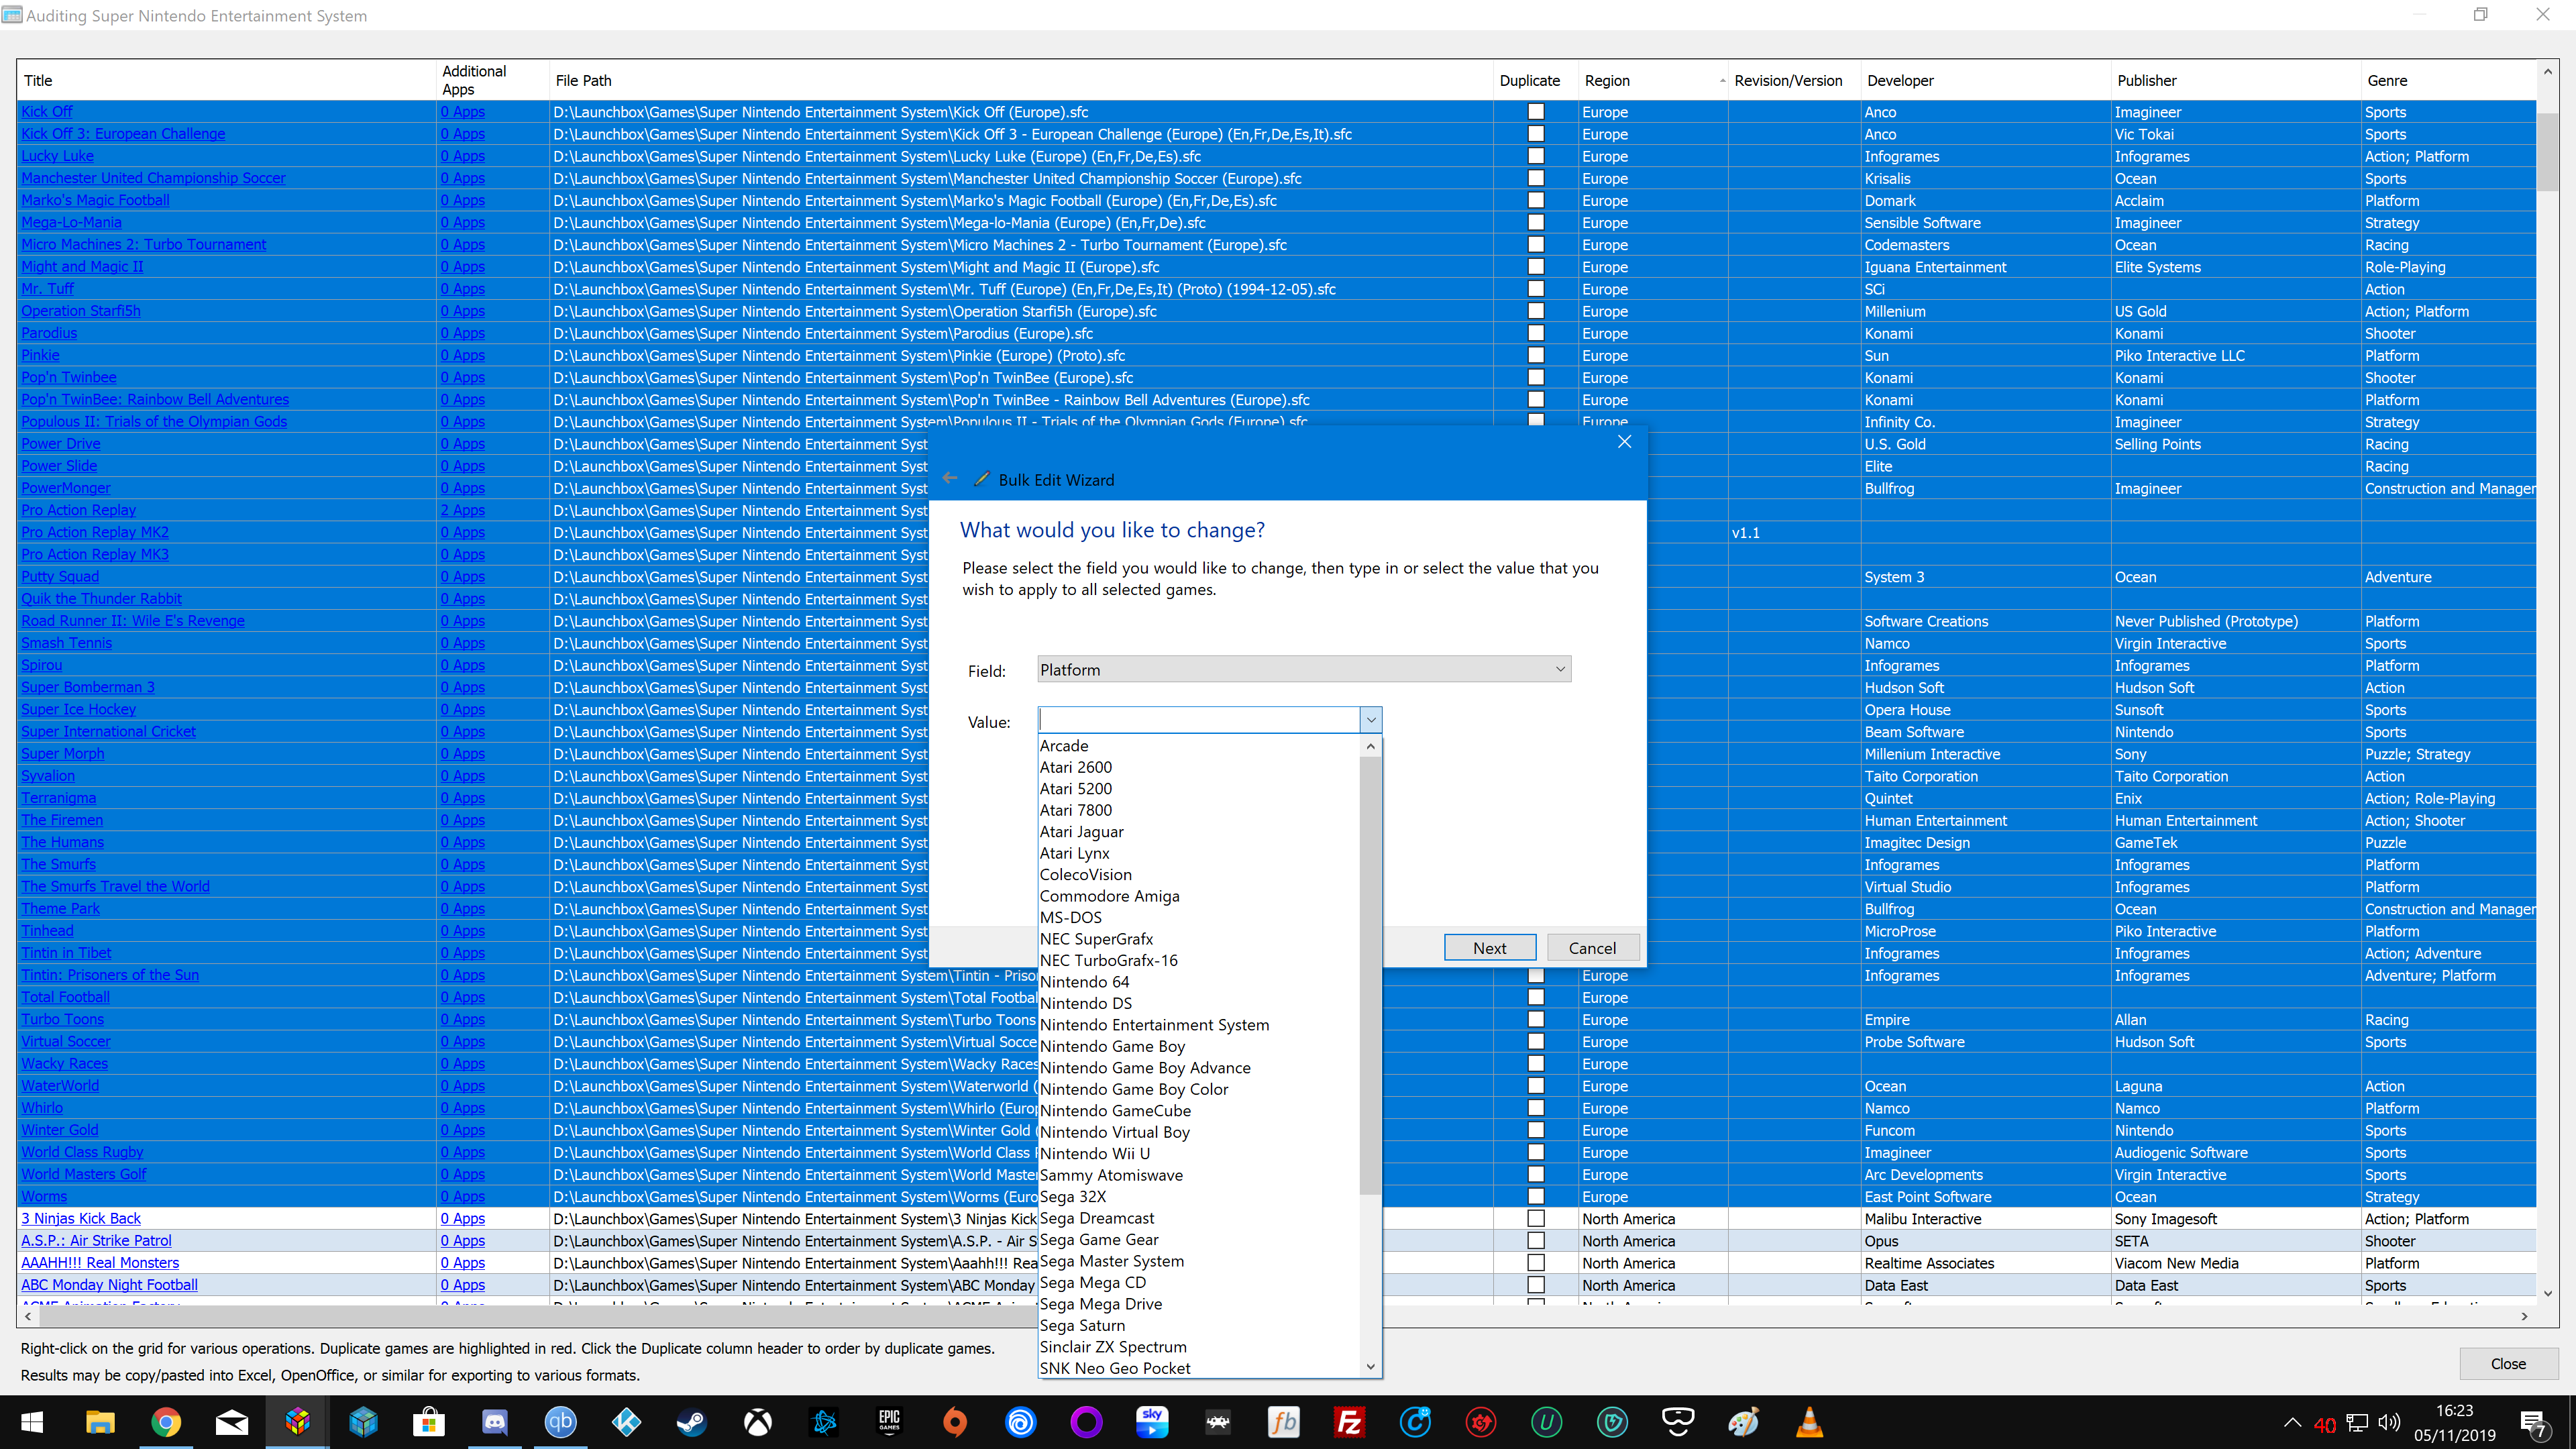Open the Mail app in taskbar
Image resolution: width=2576 pixels, height=1449 pixels.
point(232,1422)
